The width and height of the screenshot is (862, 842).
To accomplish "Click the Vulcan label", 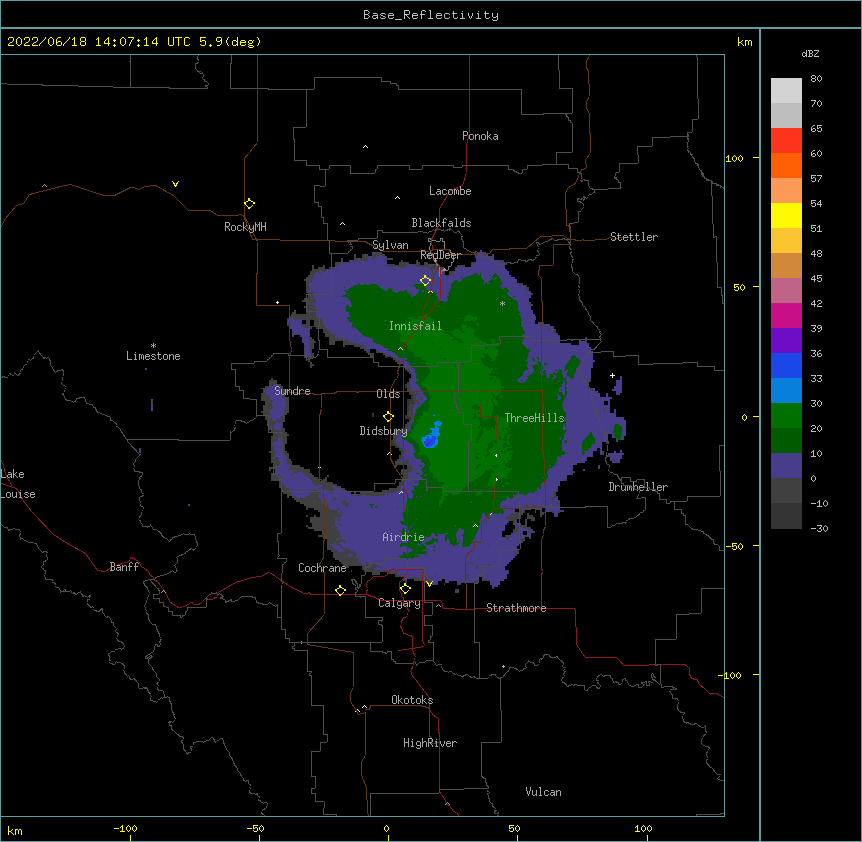I will pyautogui.click(x=543, y=792).
